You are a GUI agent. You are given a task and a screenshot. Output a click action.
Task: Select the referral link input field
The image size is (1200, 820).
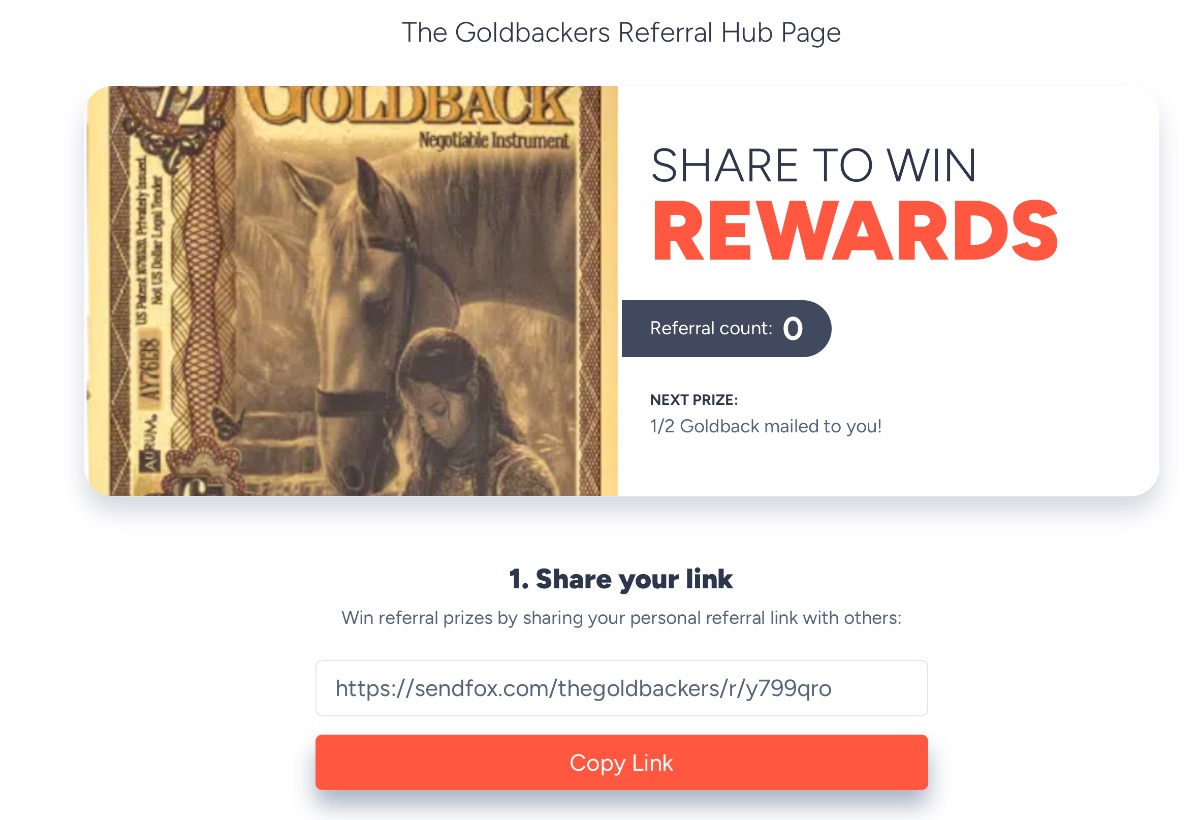[x=621, y=688]
